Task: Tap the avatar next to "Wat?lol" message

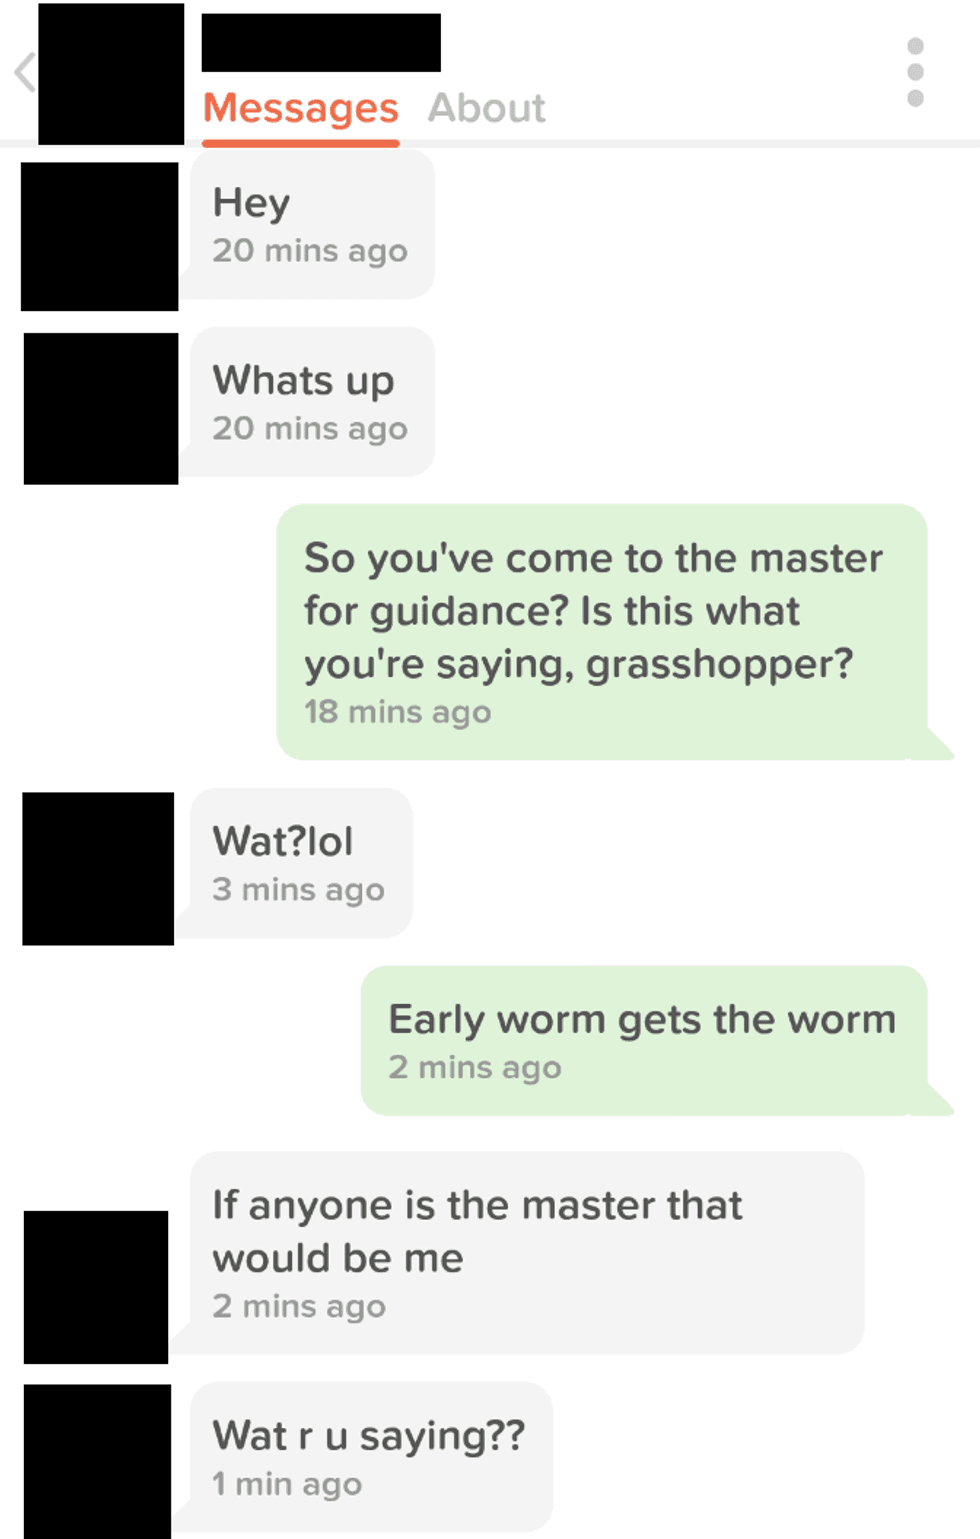Action: tap(98, 868)
